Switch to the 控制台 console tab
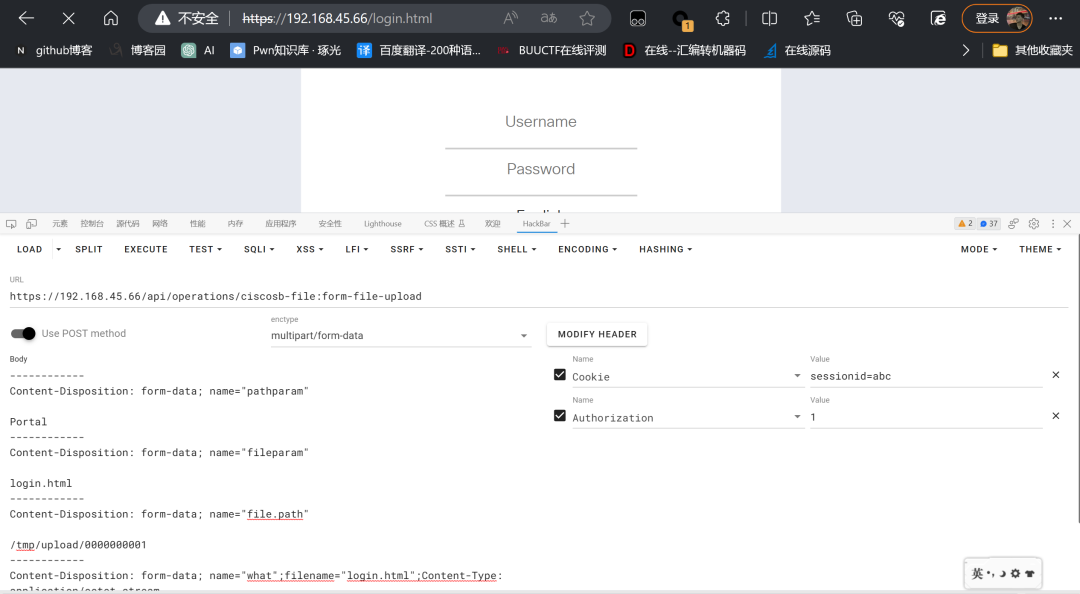The image size is (1080, 594). [x=92, y=224]
